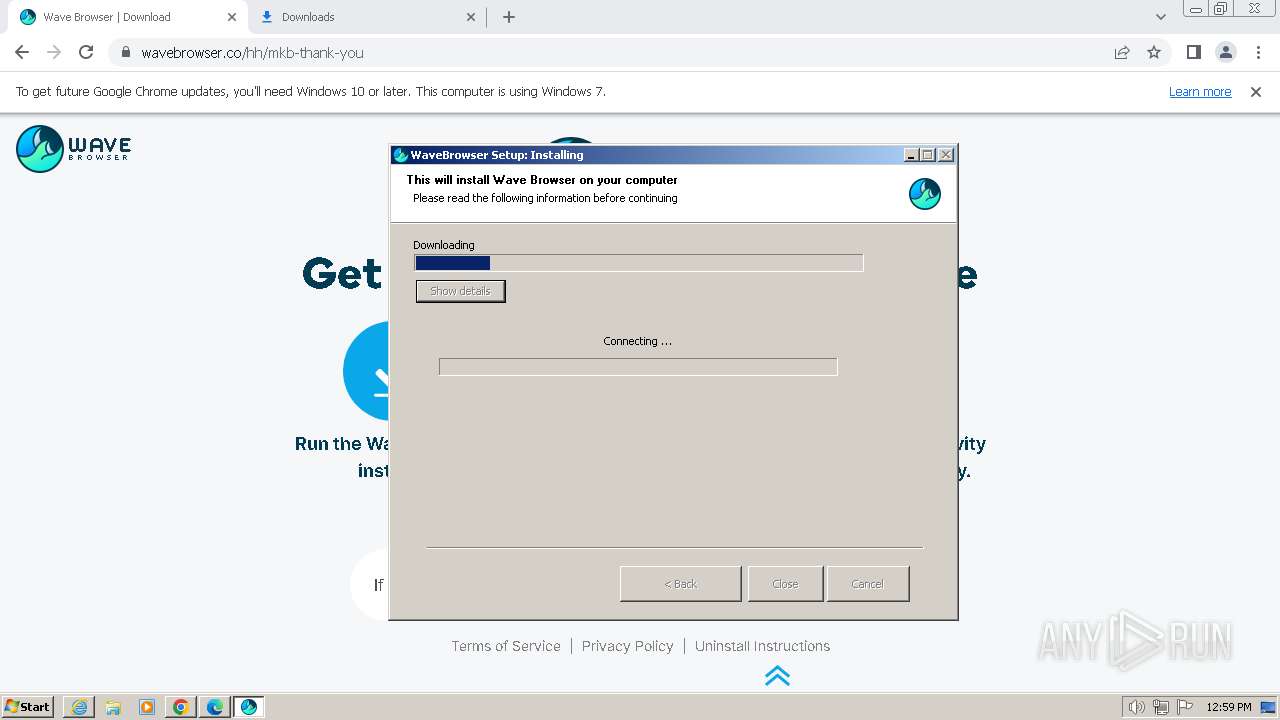Open Chrome three-dot menu
This screenshot has height=720, width=1280.
coord(1257,52)
